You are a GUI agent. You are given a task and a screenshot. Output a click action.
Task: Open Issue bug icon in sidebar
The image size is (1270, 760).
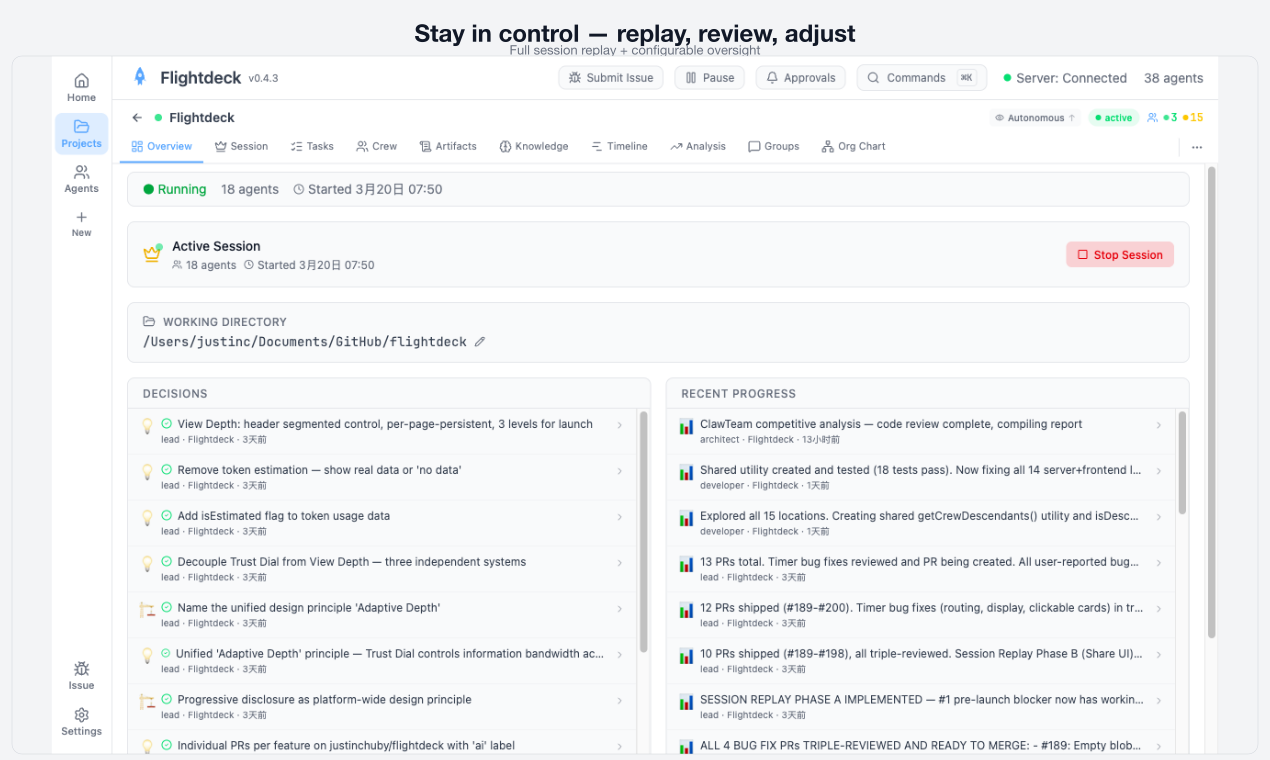[x=81, y=675]
